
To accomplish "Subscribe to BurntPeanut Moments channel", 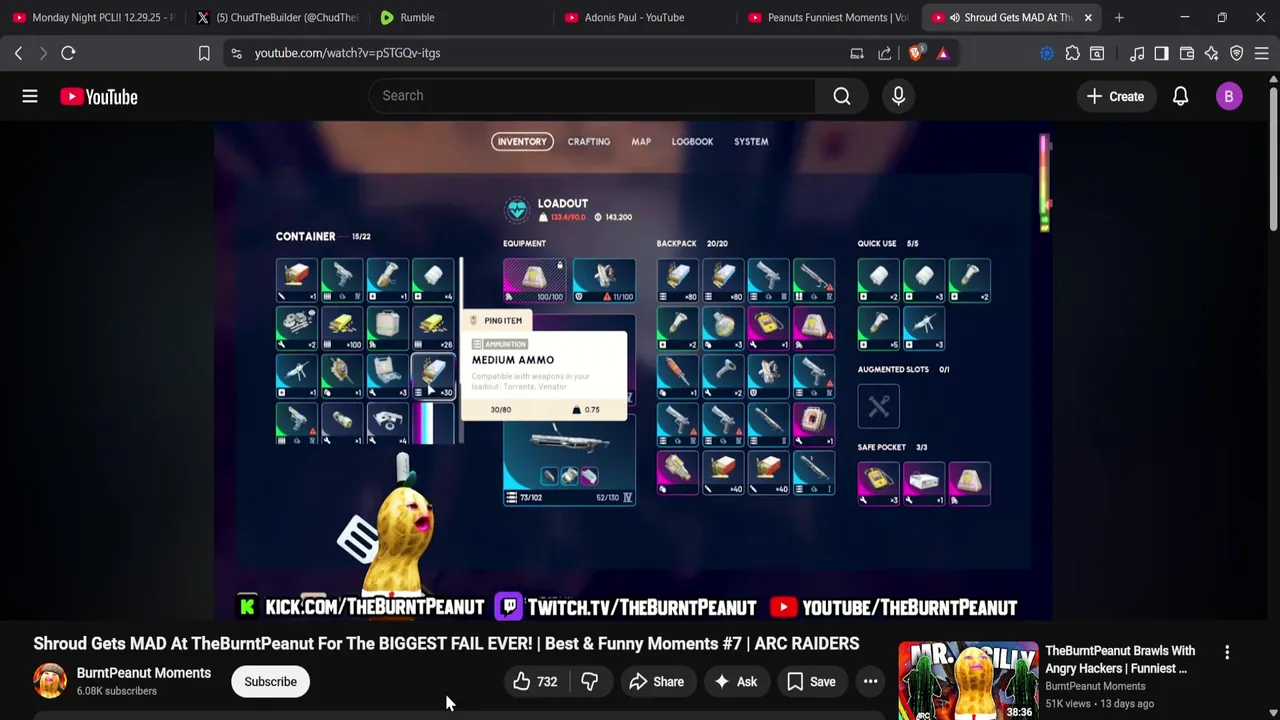I will pos(270,682).
